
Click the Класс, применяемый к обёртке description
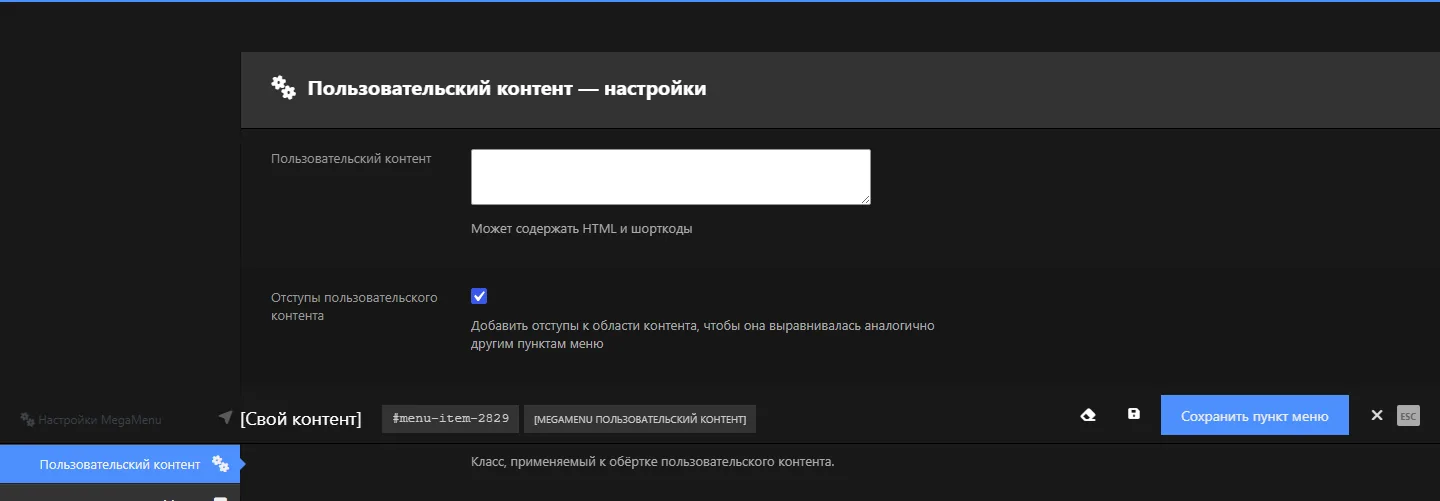pos(653,462)
